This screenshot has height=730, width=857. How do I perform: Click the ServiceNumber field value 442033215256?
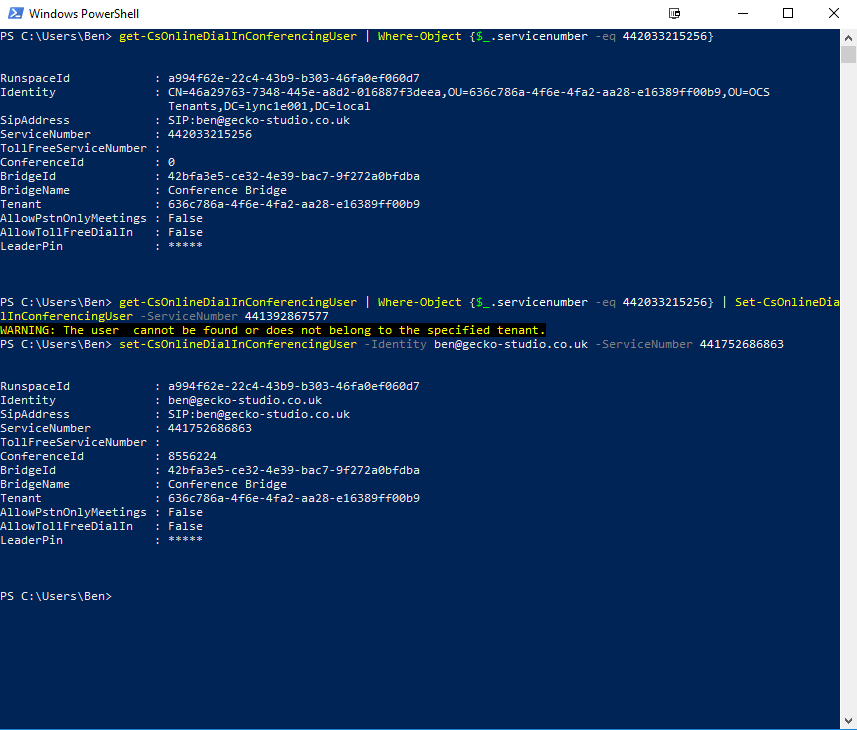pos(210,134)
